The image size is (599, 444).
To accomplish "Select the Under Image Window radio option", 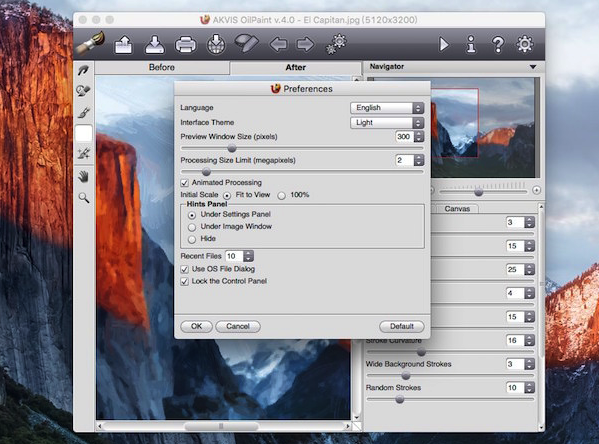I will click(192, 227).
